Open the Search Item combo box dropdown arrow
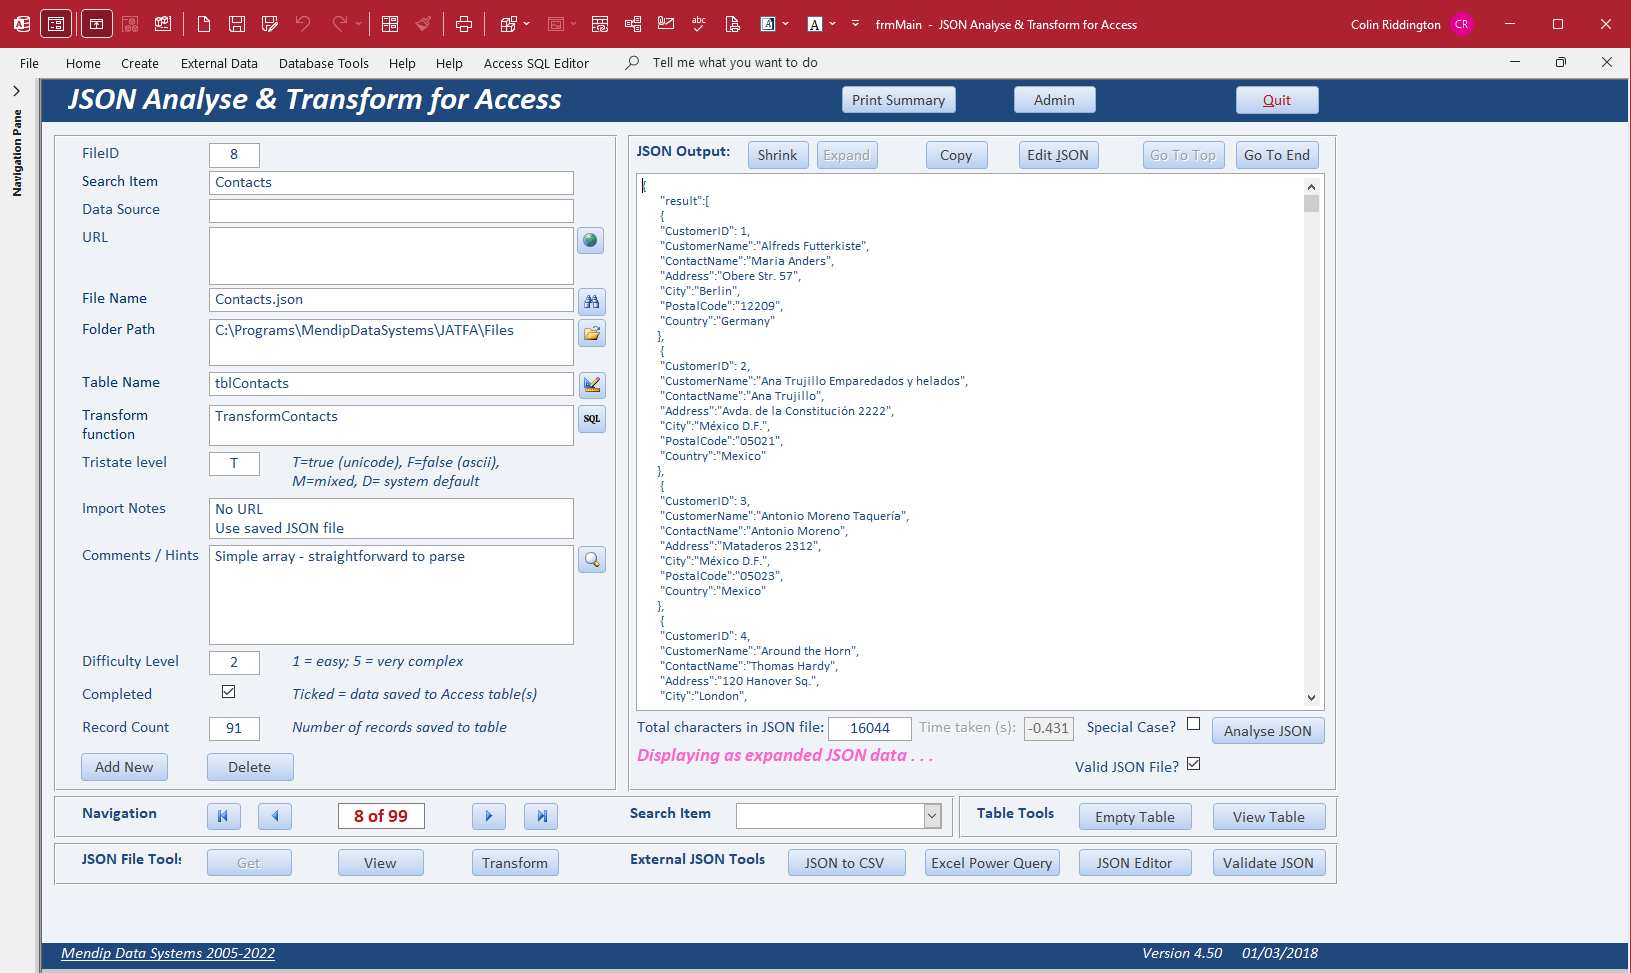Viewport: 1631px width, 973px height. [x=932, y=816]
